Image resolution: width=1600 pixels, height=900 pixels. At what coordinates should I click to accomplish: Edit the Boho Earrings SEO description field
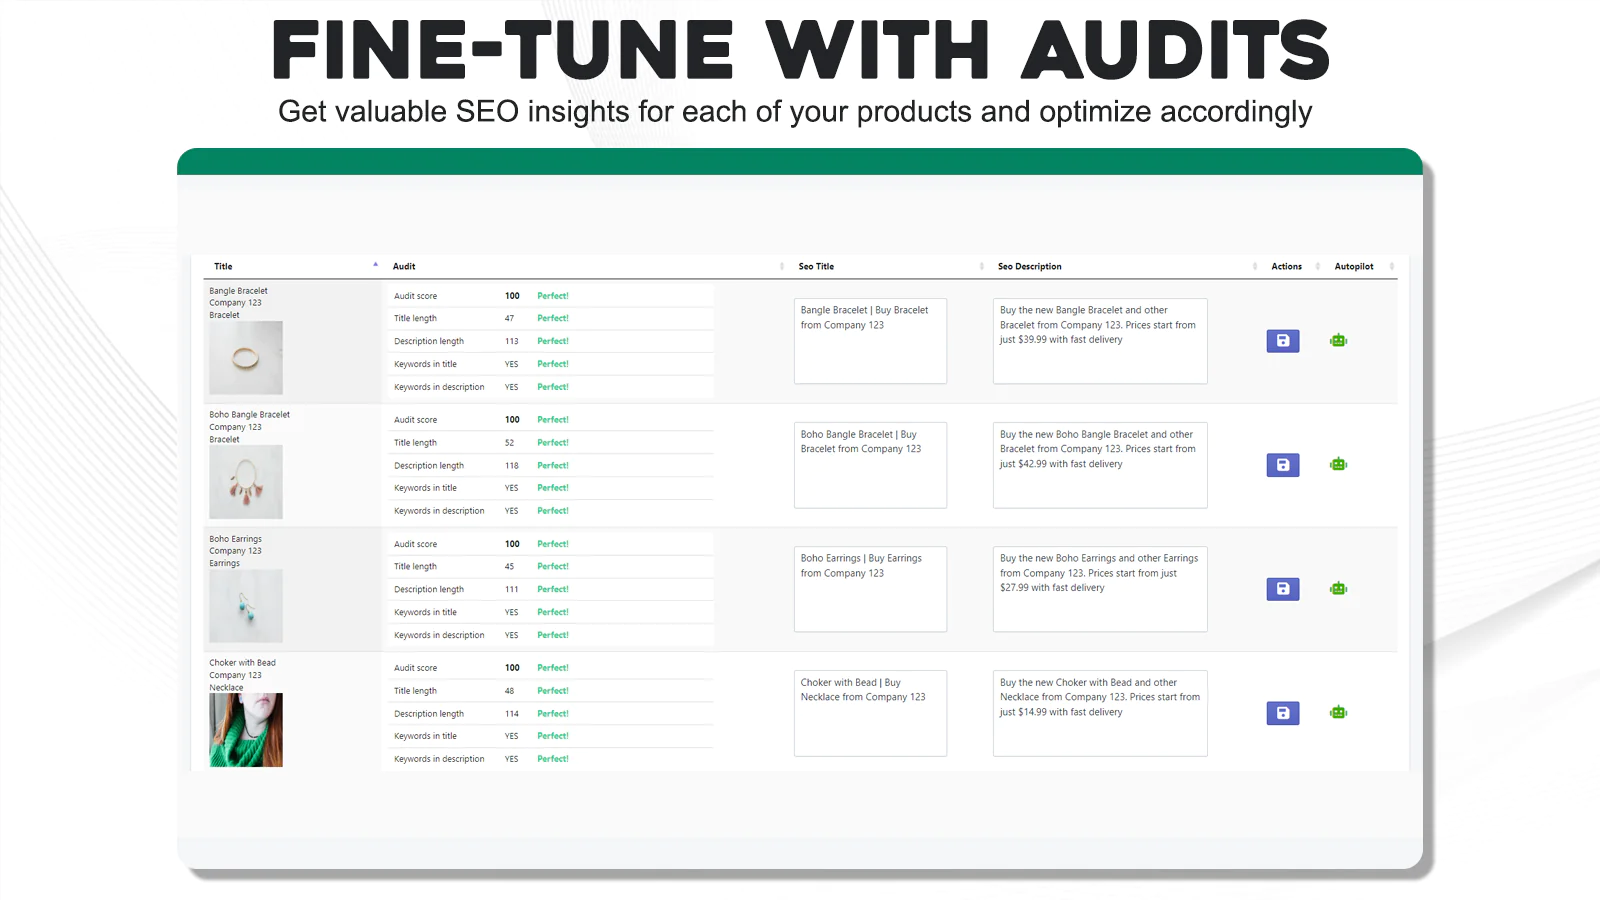click(x=1099, y=589)
